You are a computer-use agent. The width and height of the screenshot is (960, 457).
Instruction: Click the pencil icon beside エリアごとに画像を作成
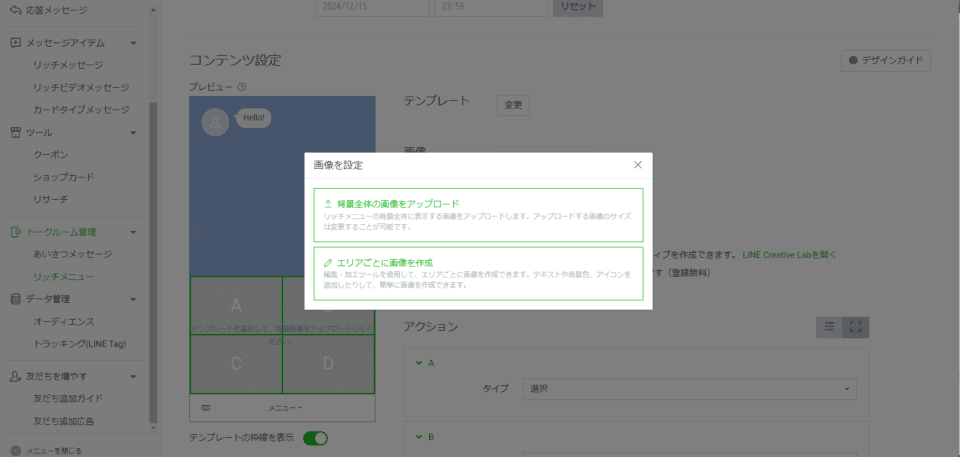328,262
